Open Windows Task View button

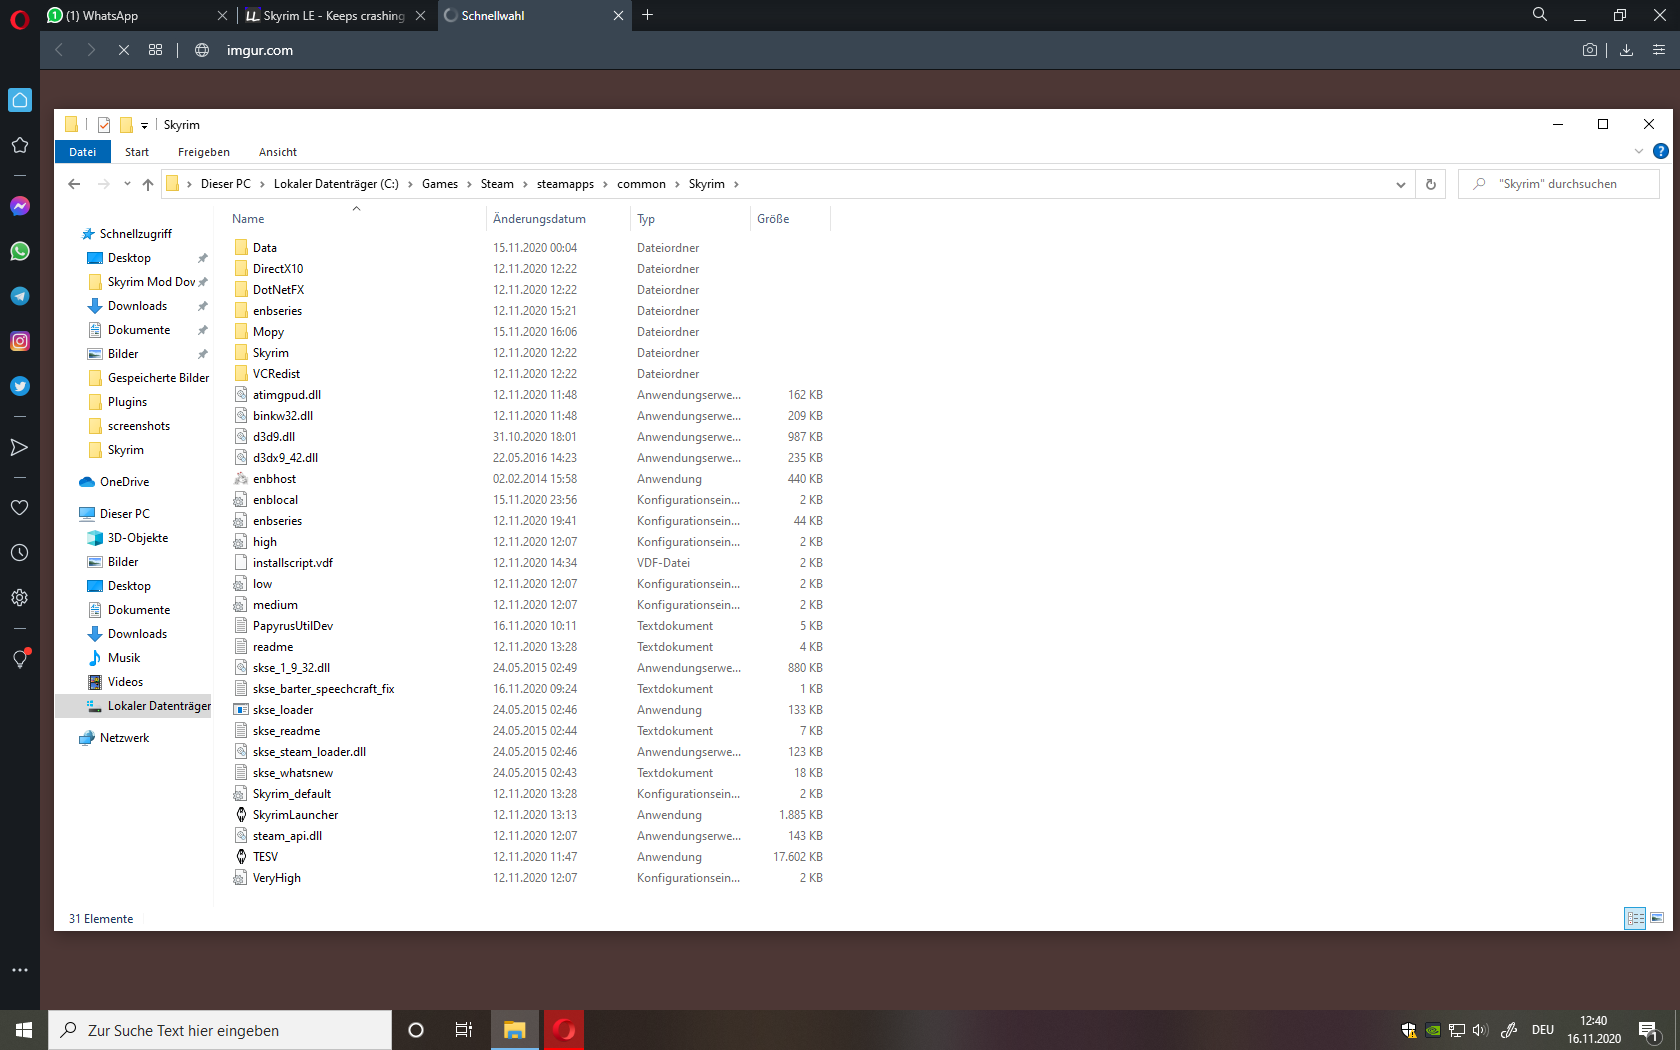(464, 1030)
